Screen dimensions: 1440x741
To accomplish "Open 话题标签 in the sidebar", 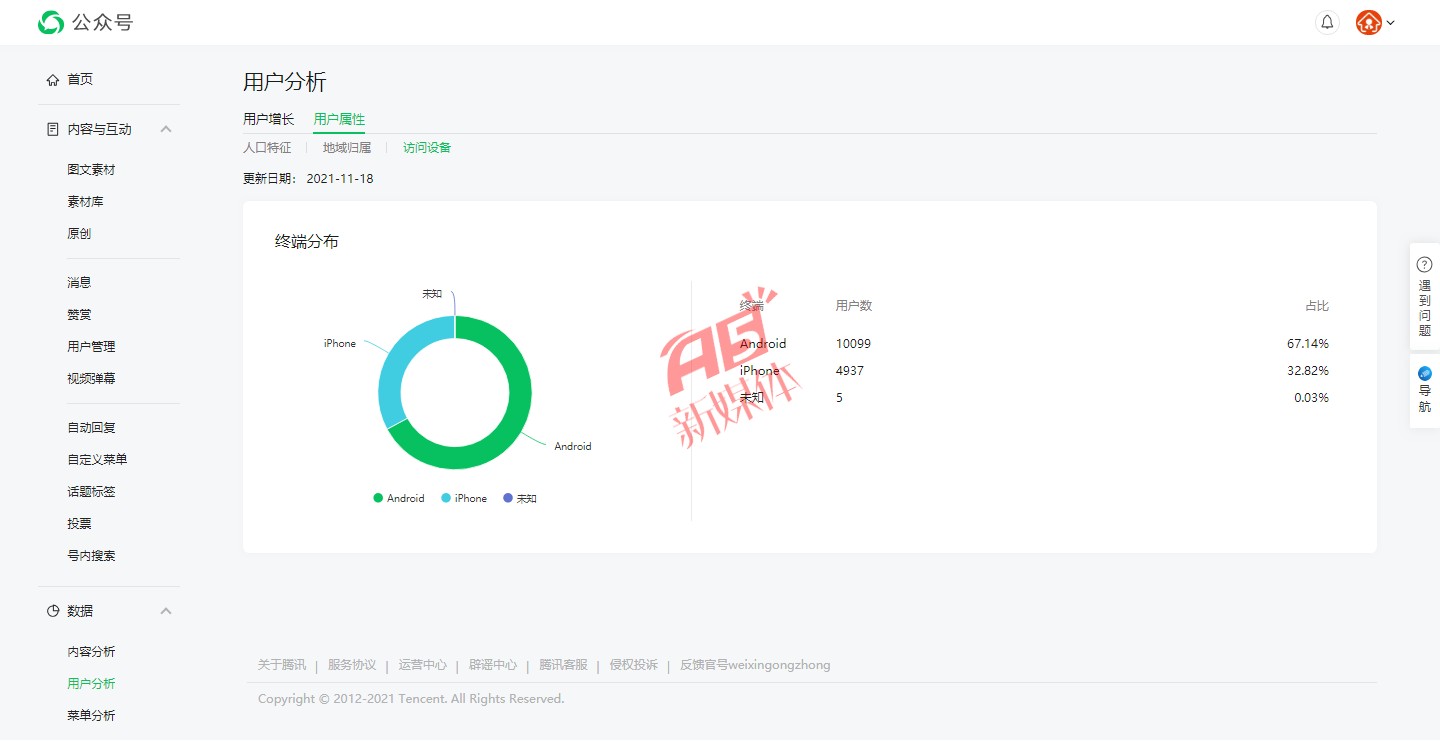I will (91, 492).
